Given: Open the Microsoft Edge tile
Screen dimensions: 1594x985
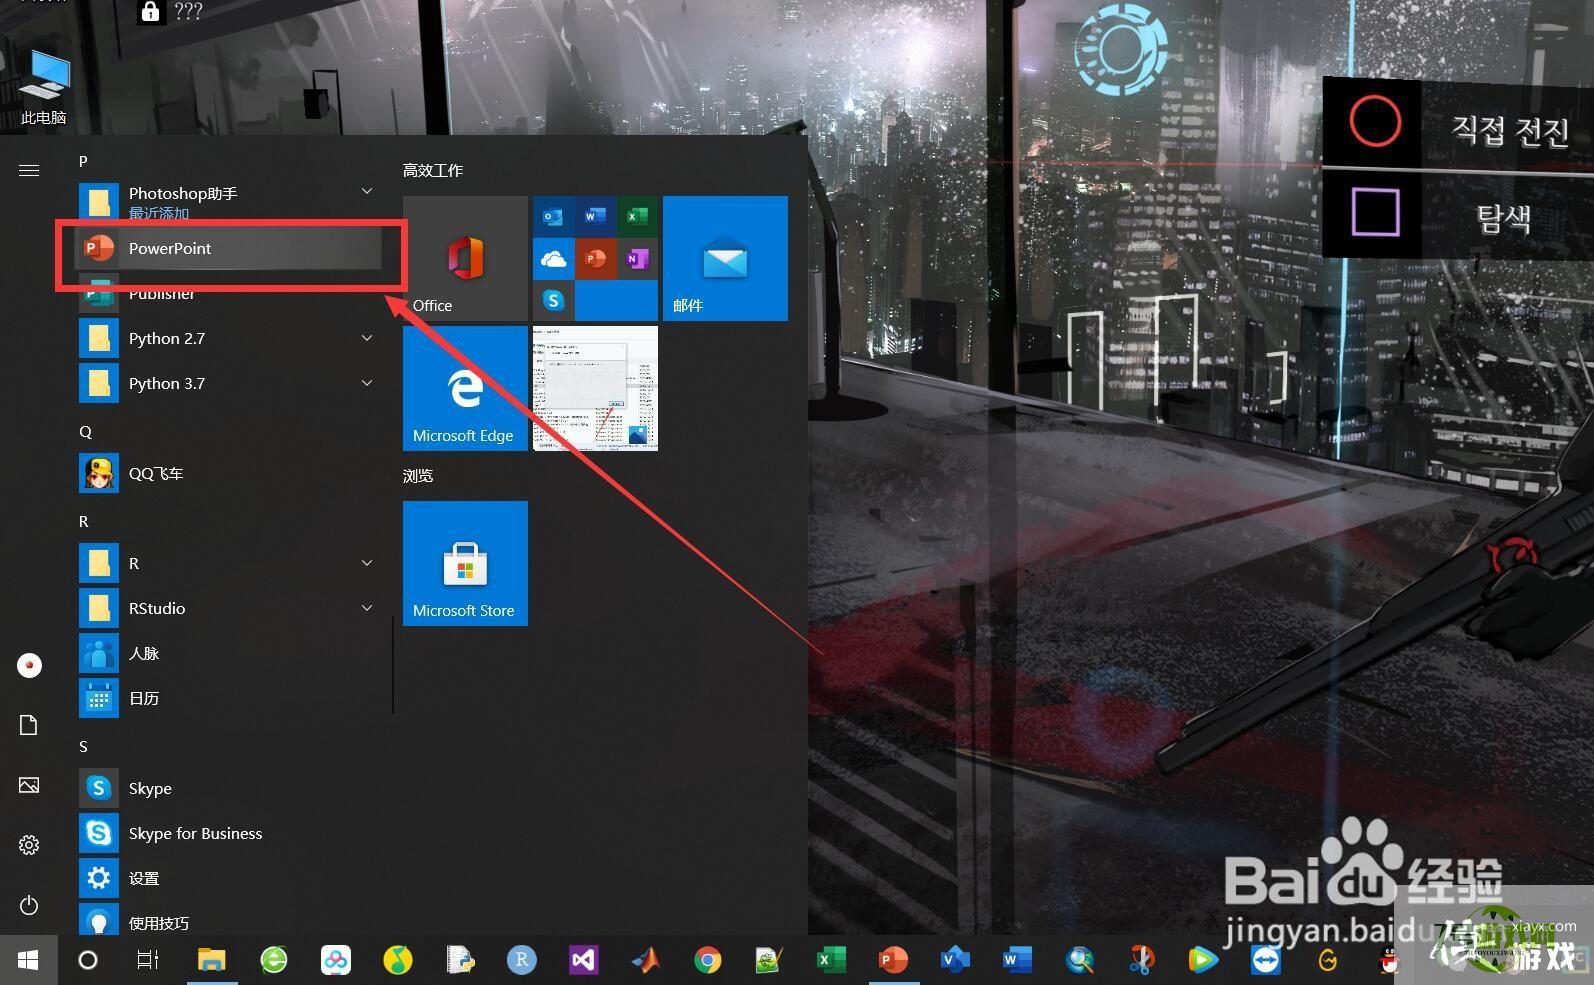Looking at the screenshot, I should tap(465, 388).
